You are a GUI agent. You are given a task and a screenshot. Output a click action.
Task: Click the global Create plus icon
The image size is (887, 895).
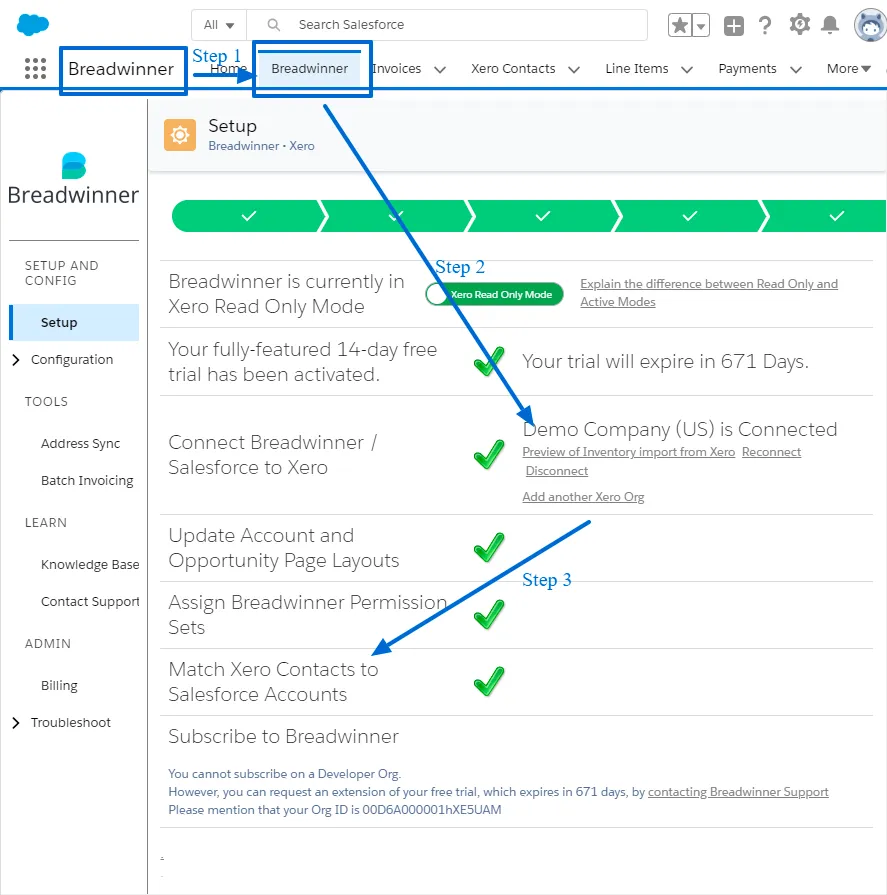point(733,25)
